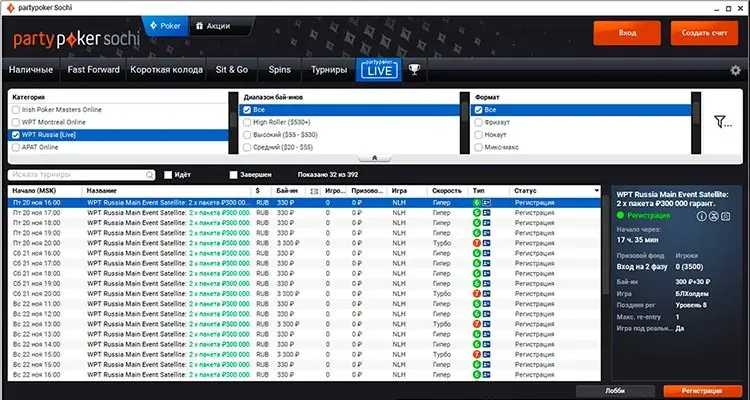
Task: Open settings gear icon
Action: click(x=735, y=70)
